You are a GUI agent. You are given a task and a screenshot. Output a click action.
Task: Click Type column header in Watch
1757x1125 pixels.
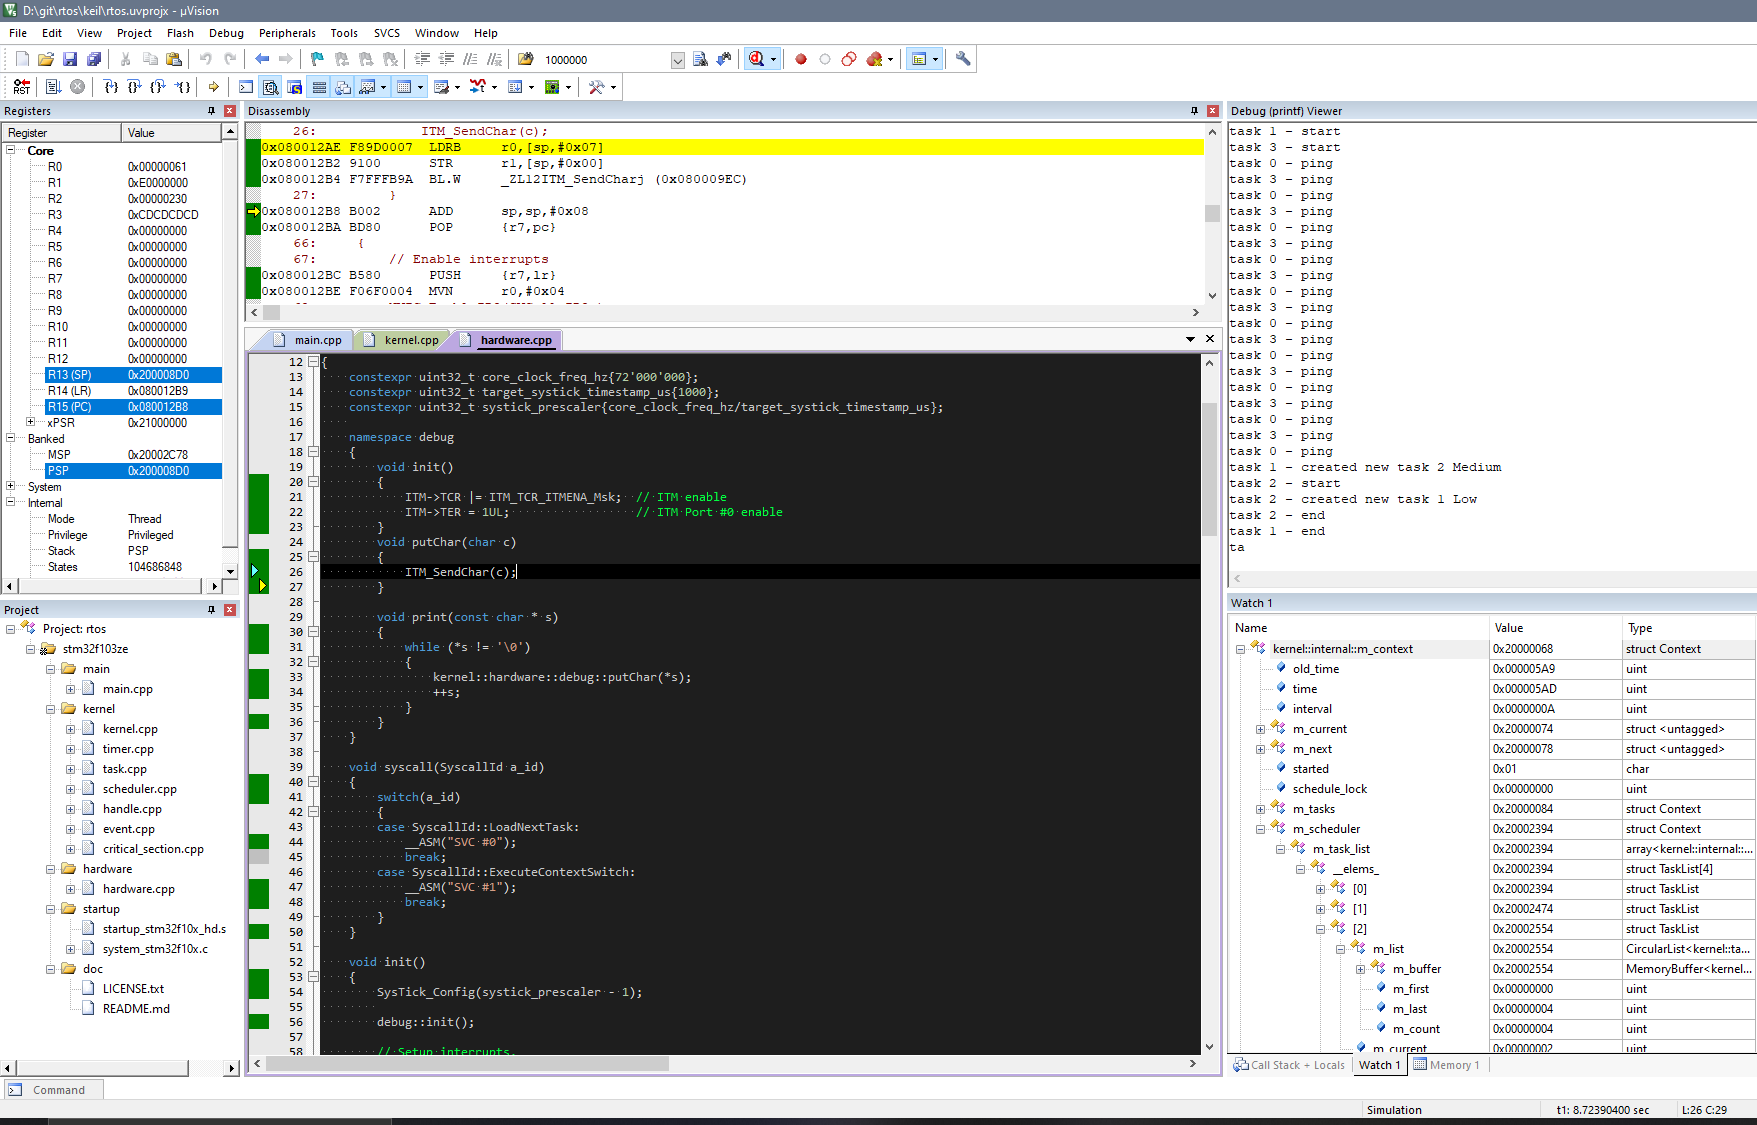pos(1686,628)
